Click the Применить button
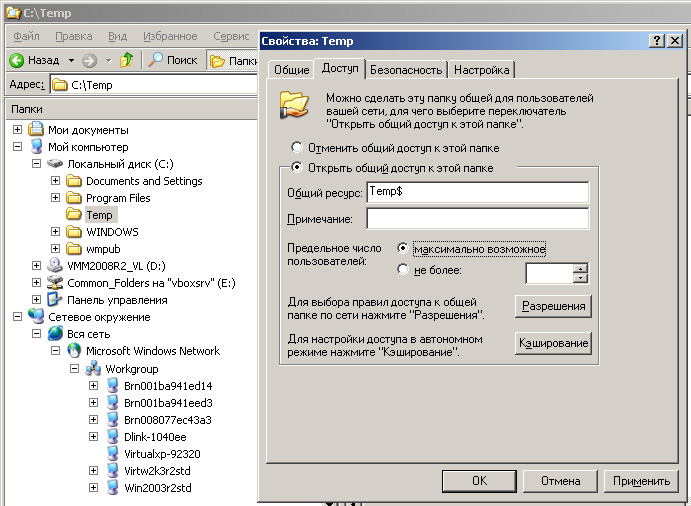The image size is (691, 506). [641, 481]
